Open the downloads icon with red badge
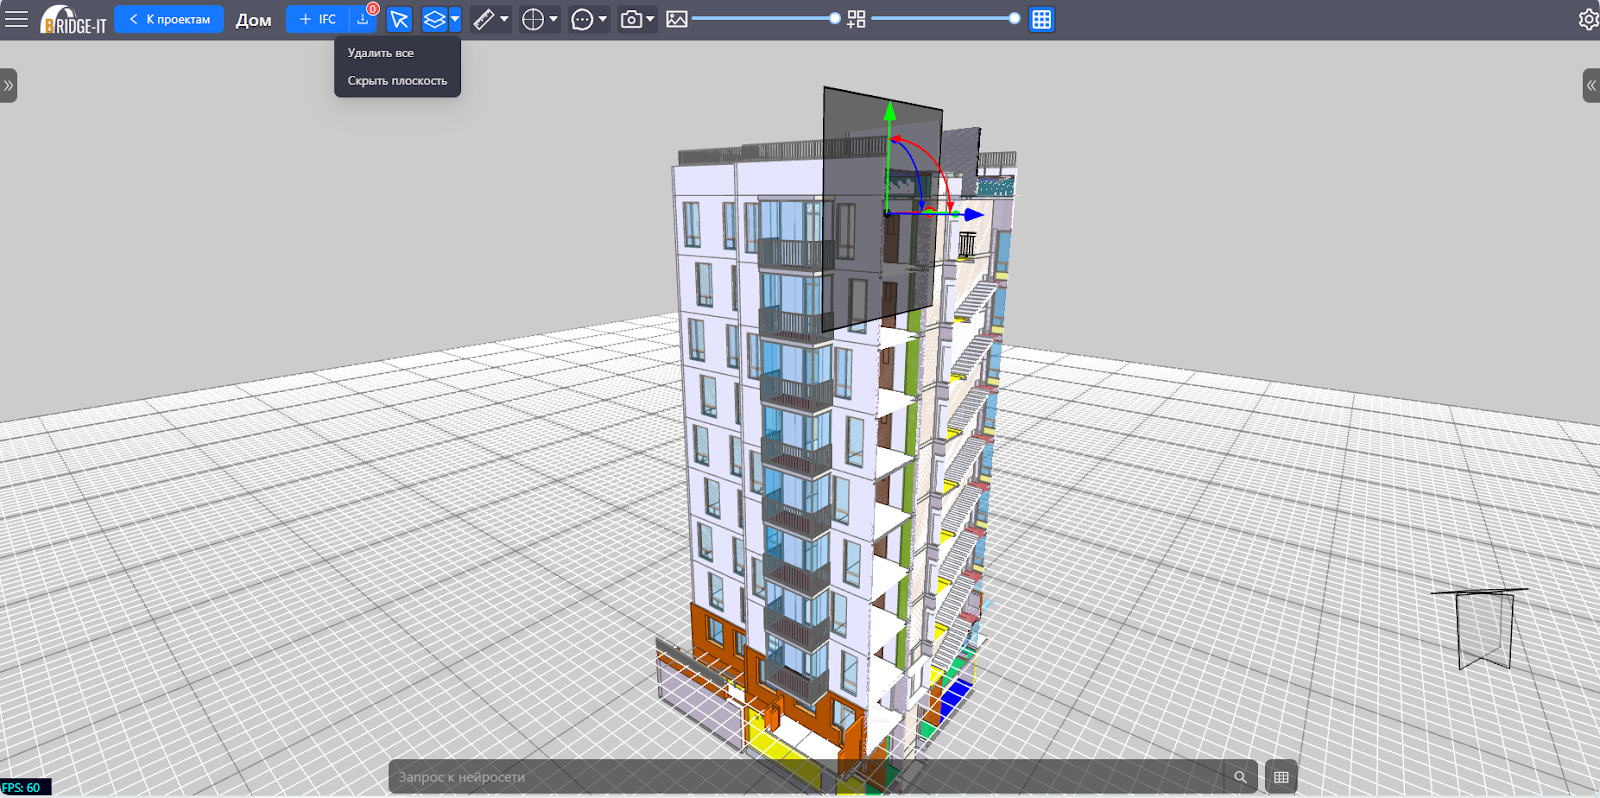Viewport: 1600px width, 798px height. 363,19
